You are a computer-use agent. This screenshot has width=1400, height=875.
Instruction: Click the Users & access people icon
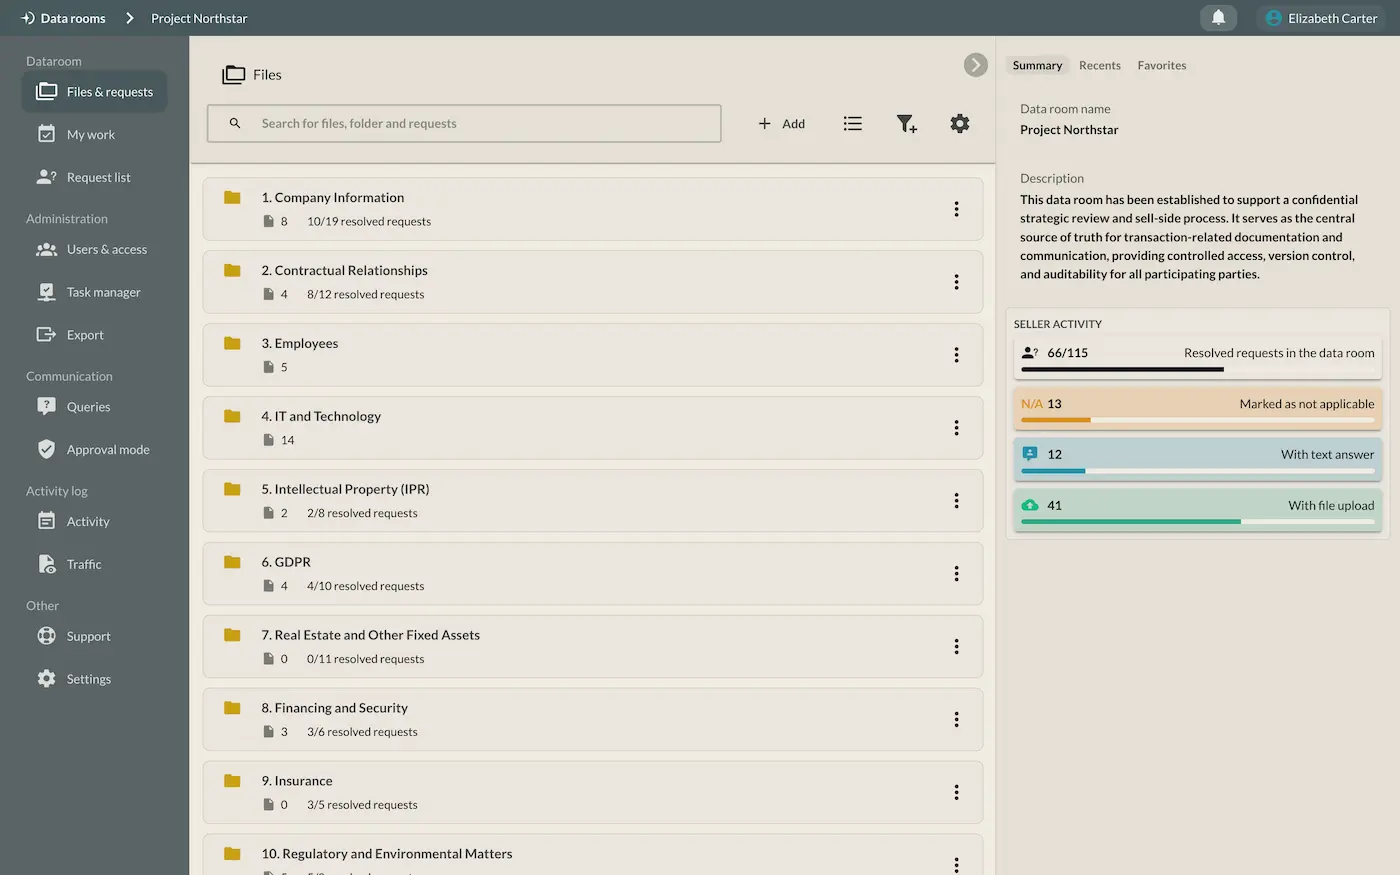(46, 249)
